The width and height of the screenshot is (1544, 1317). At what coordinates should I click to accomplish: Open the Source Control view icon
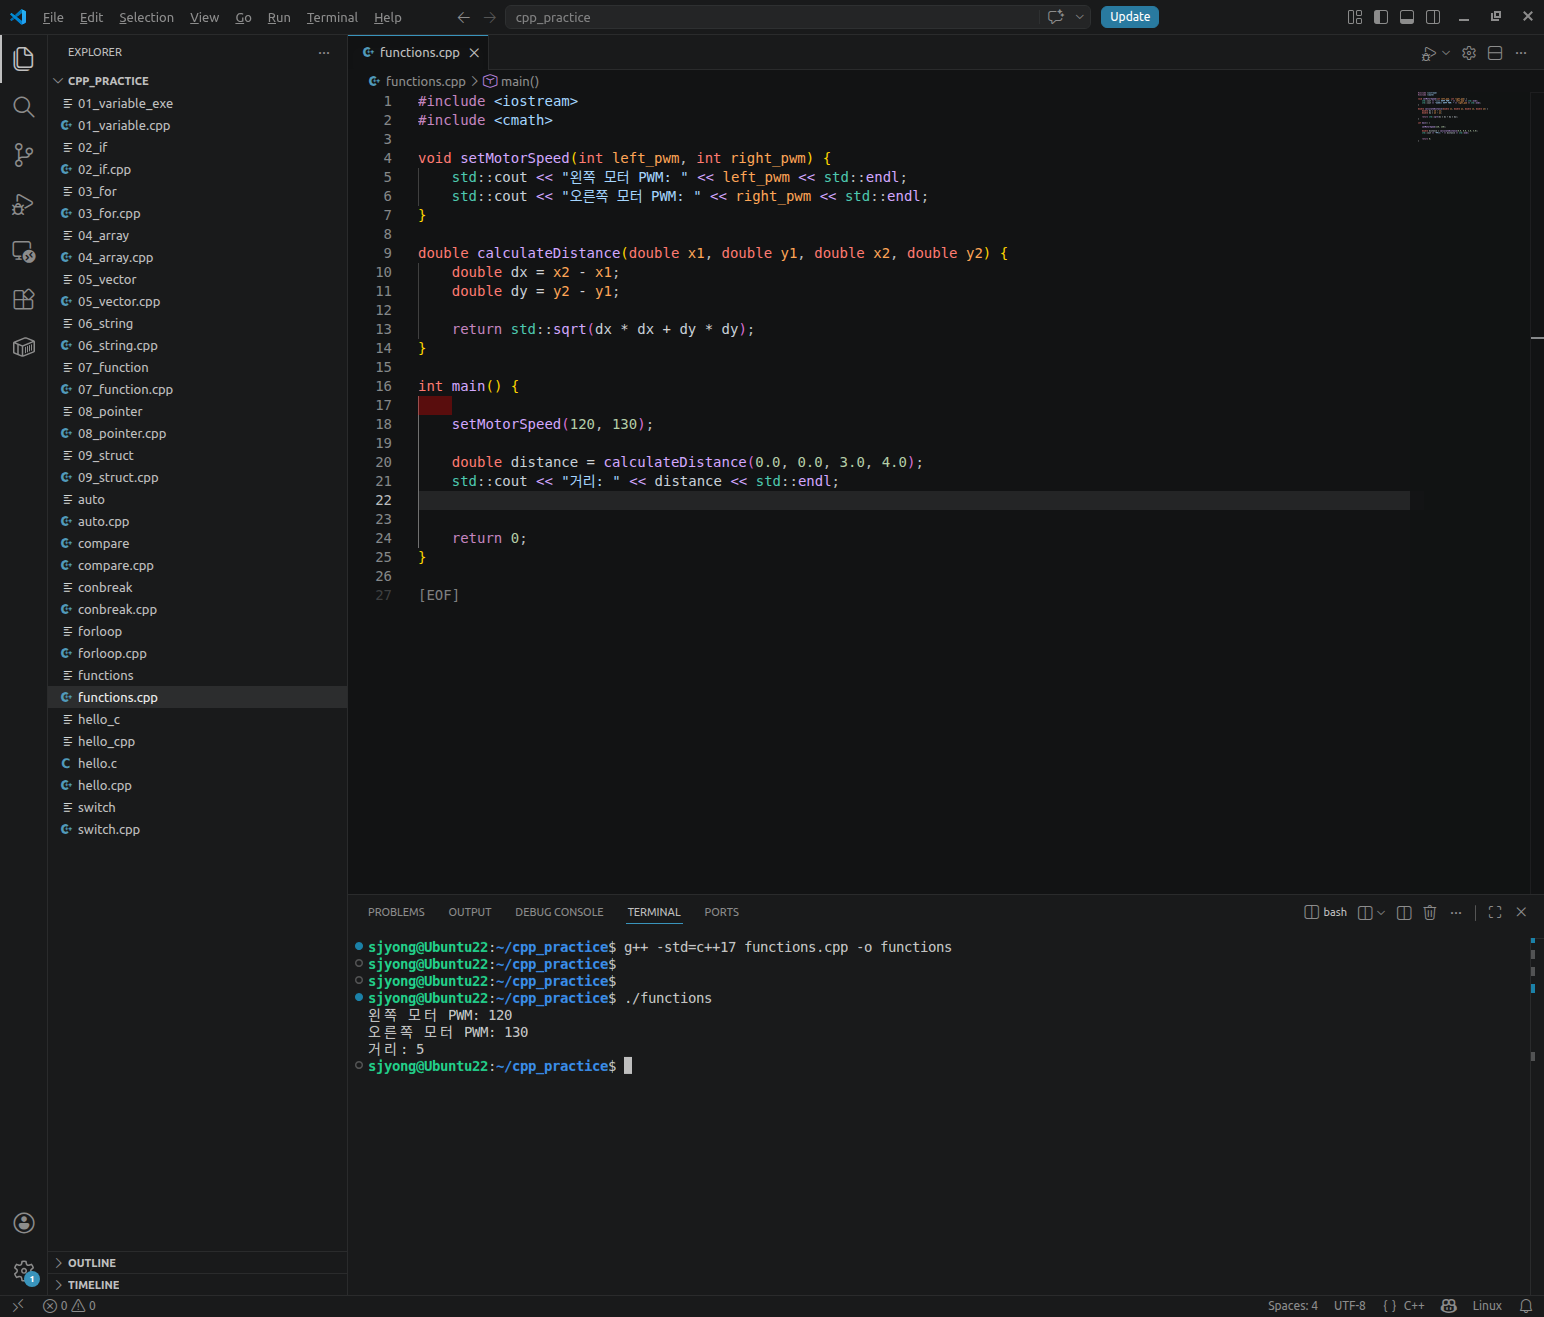coord(24,155)
